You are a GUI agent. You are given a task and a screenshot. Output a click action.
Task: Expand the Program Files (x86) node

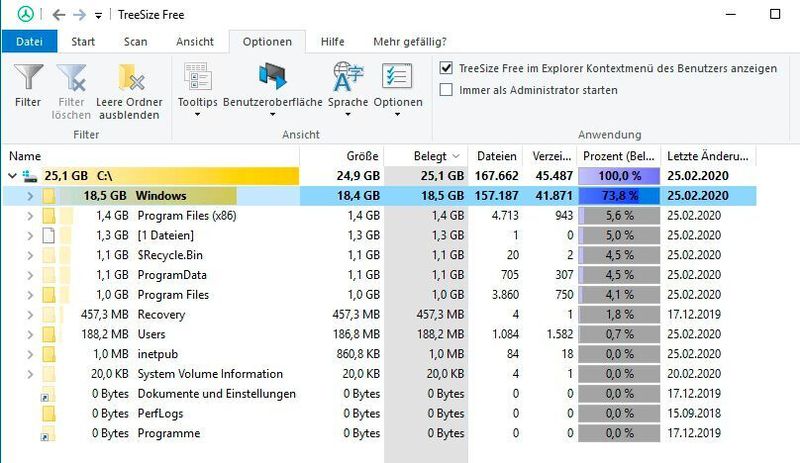pos(30,216)
